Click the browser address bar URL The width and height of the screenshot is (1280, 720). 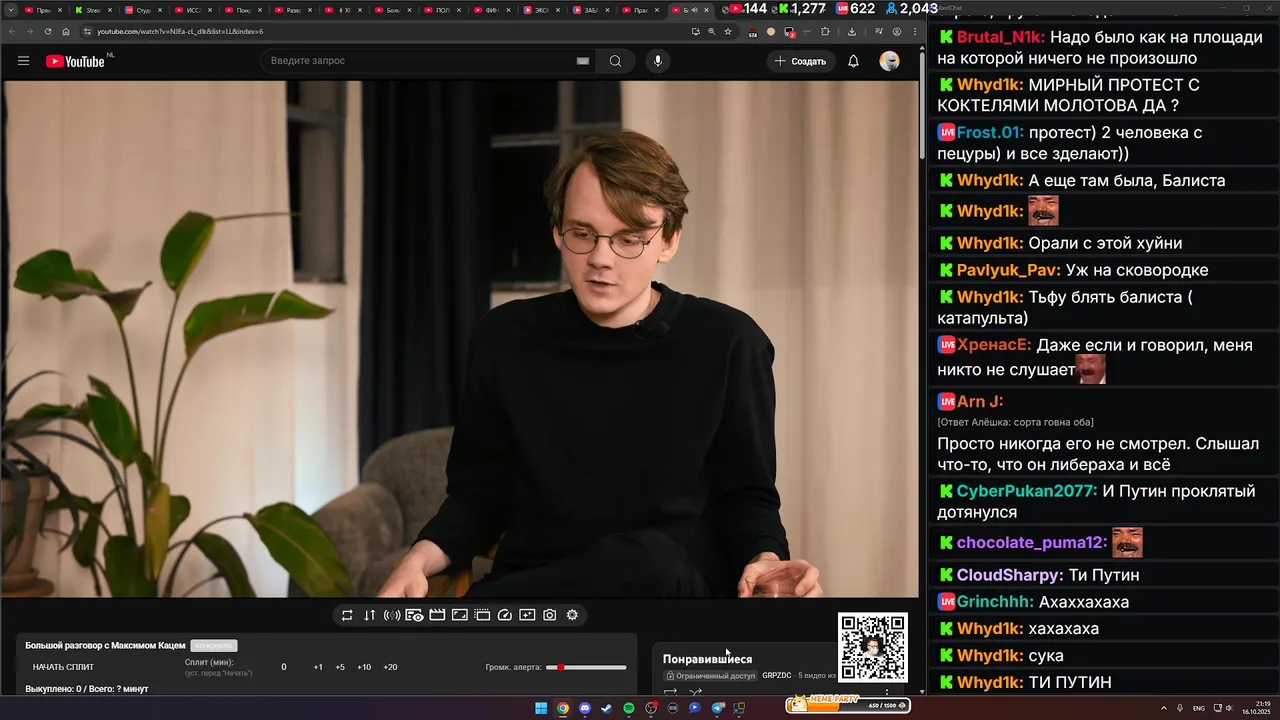(180, 31)
